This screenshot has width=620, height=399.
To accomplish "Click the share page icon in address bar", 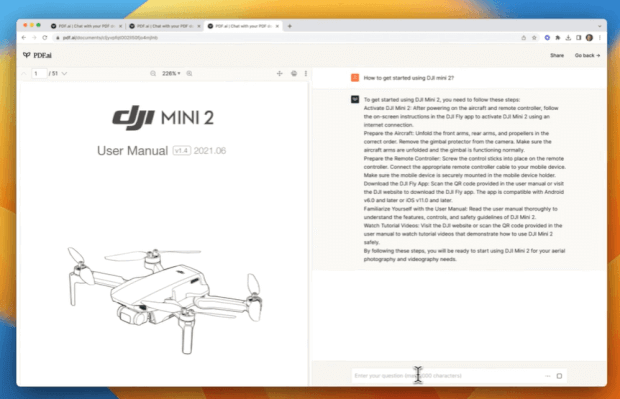I will [524, 38].
